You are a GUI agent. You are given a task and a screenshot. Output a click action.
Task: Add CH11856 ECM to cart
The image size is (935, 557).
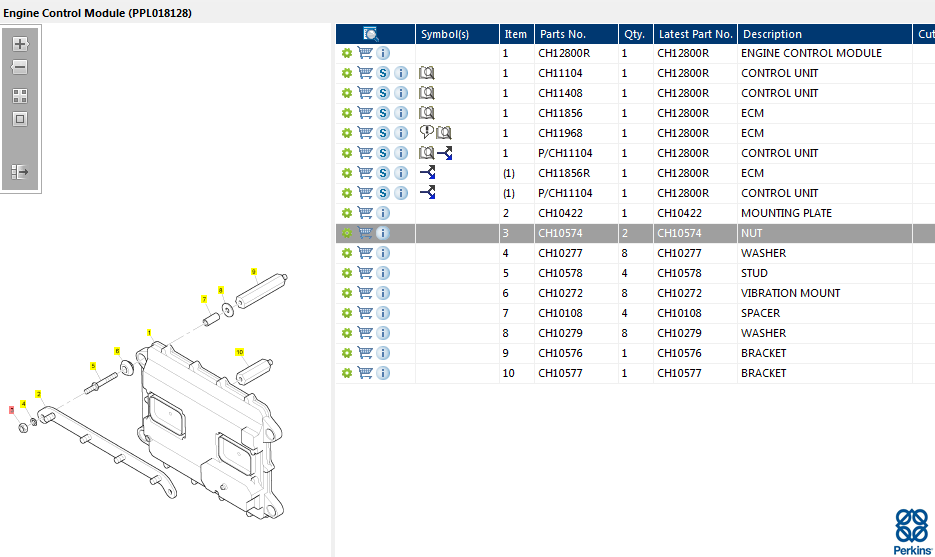click(x=365, y=113)
